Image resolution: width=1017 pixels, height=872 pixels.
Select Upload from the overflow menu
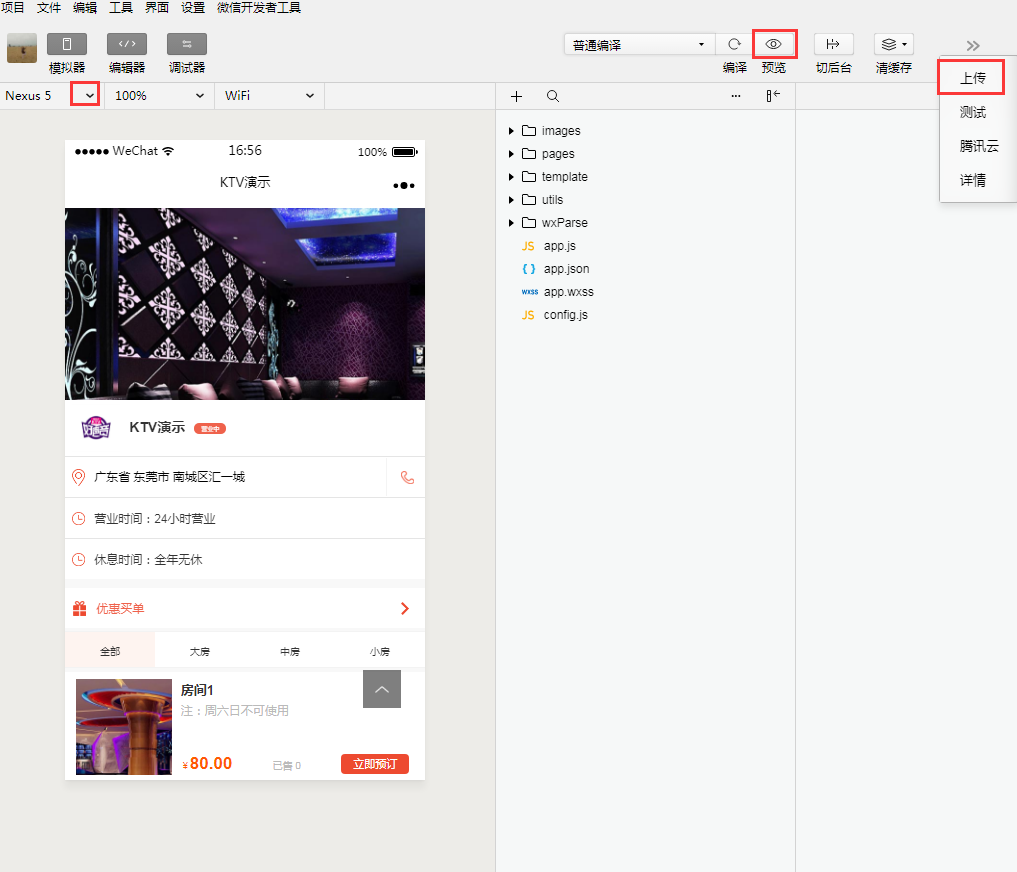pyautogui.click(x=972, y=78)
